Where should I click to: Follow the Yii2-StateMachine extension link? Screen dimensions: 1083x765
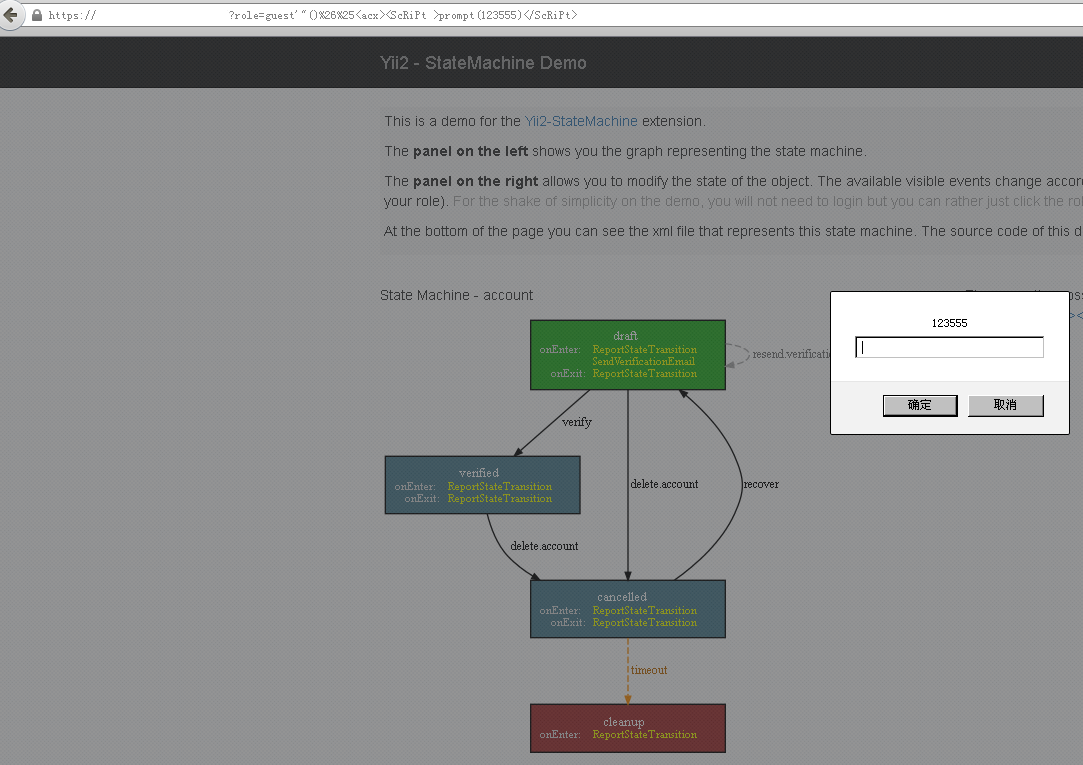[x=581, y=121]
